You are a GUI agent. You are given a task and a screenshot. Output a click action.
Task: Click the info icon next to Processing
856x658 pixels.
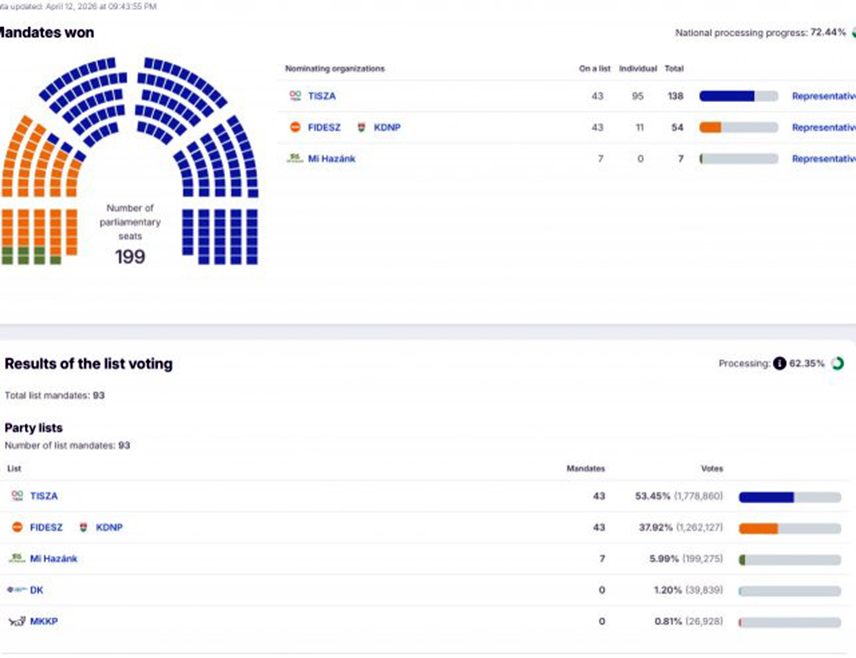tap(779, 364)
